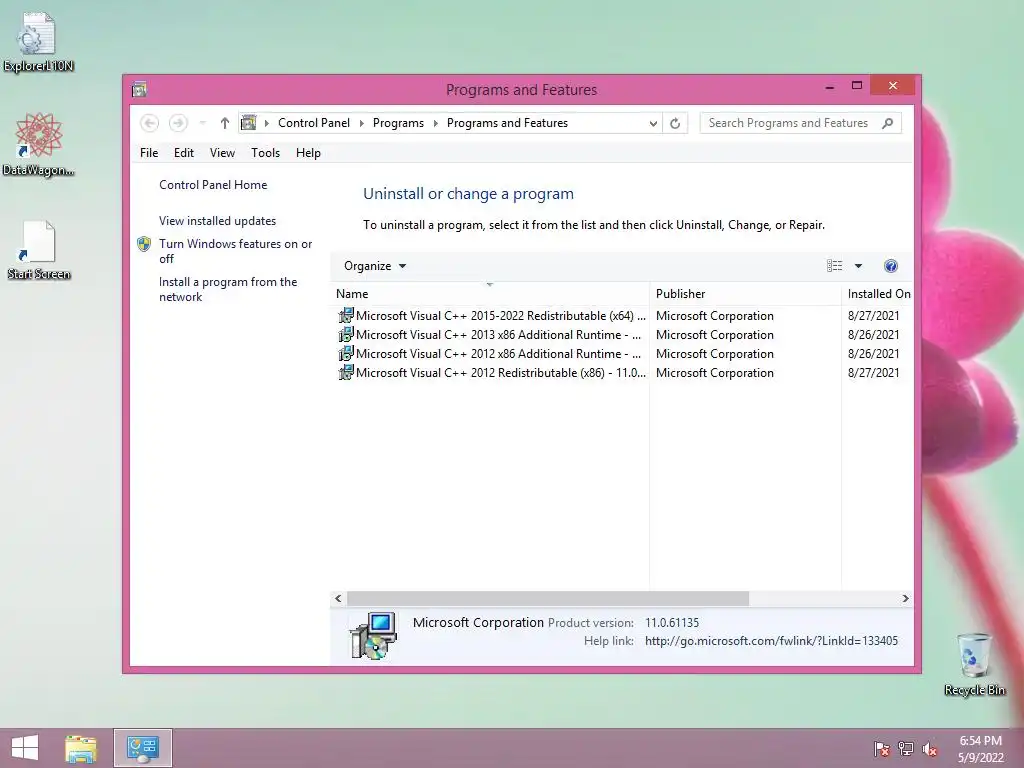Click the horizontal scrollbar thumb

coord(548,598)
